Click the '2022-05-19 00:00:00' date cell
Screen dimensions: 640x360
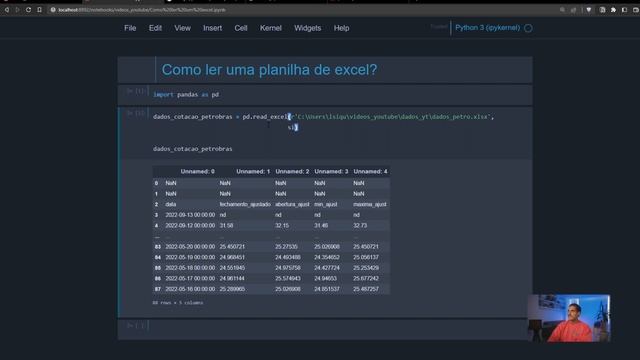tap(190, 257)
